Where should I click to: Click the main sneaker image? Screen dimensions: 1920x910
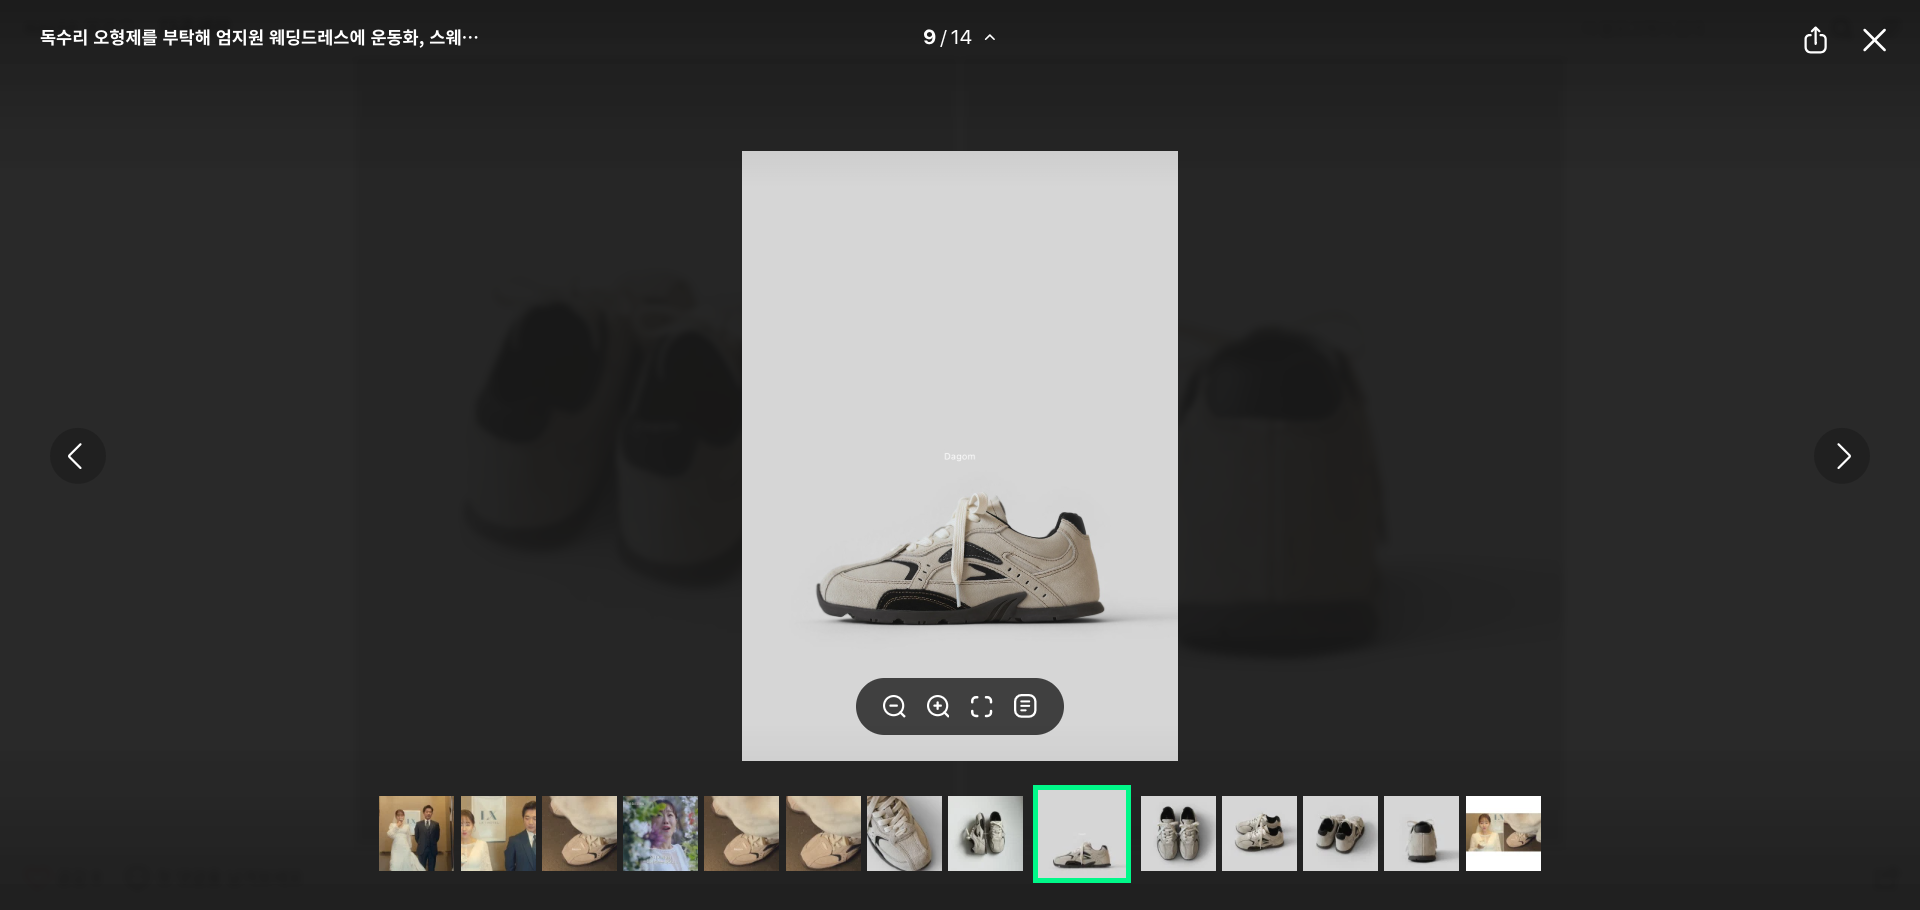pyautogui.click(x=960, y=456)
